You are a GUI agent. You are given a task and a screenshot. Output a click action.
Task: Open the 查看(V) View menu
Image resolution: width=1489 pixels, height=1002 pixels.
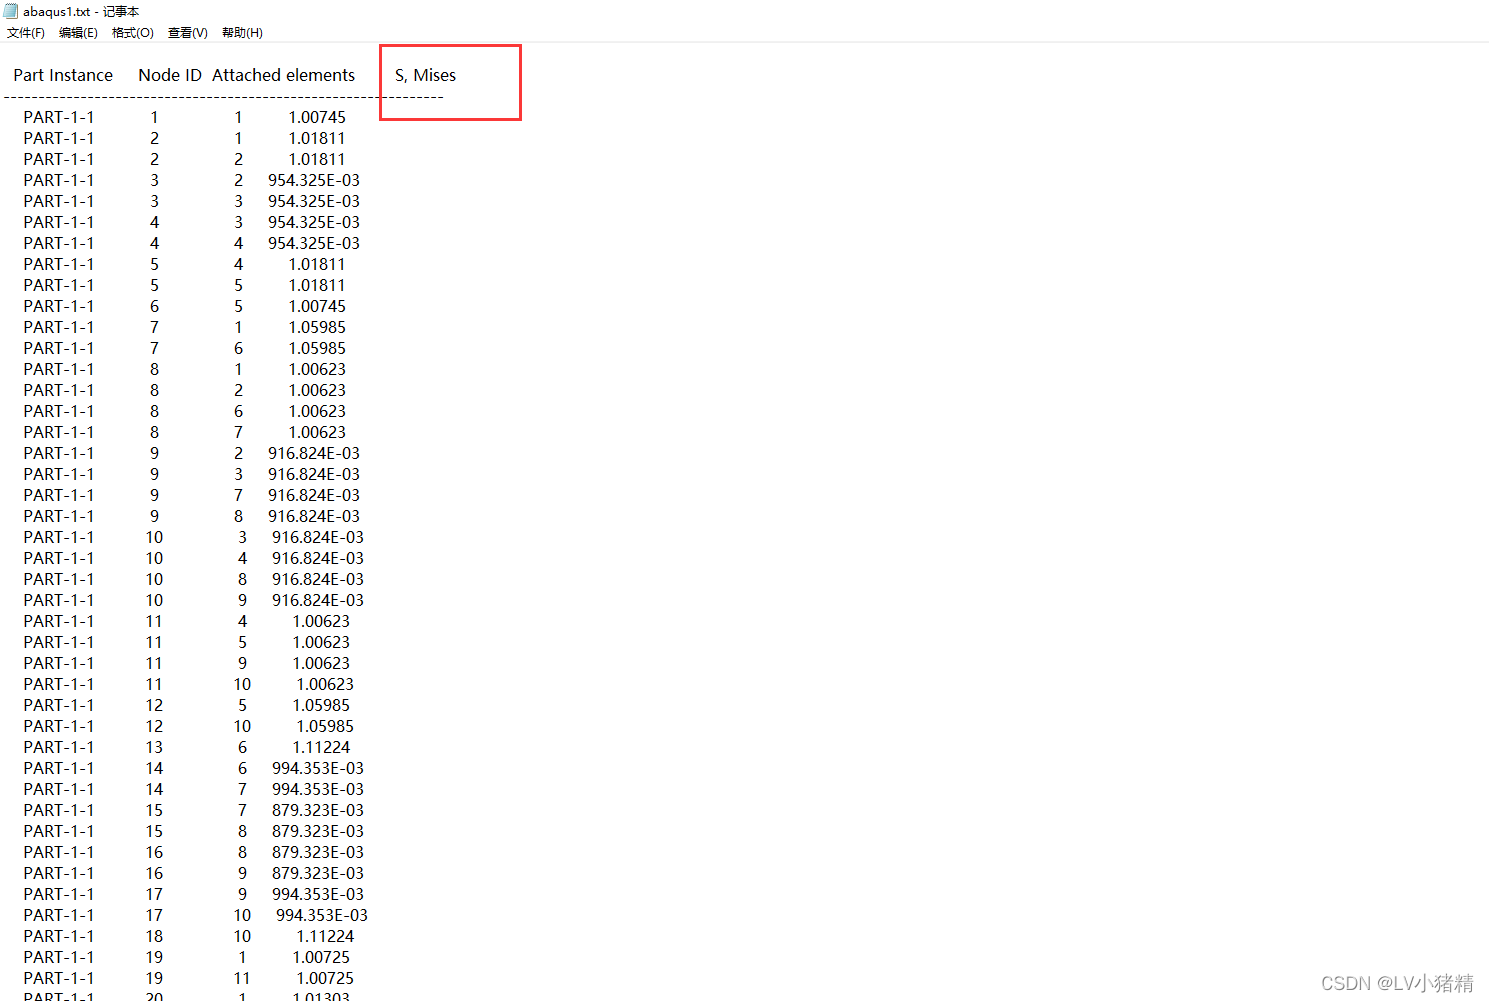tap(188, 33)
